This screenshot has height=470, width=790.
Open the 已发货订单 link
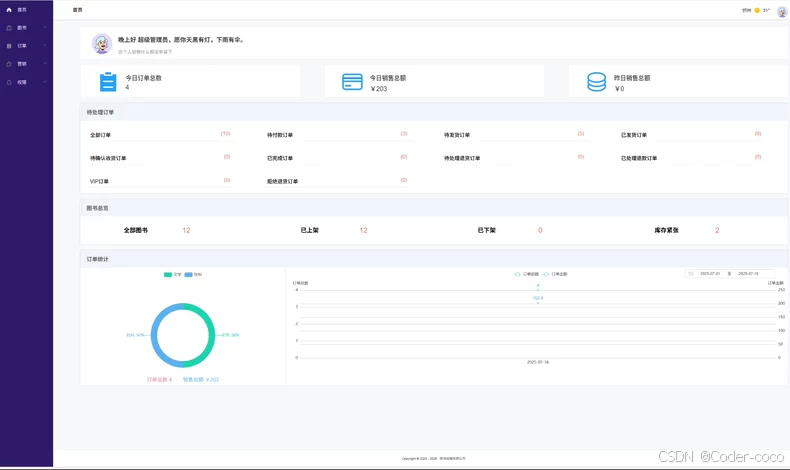[634, 135]
